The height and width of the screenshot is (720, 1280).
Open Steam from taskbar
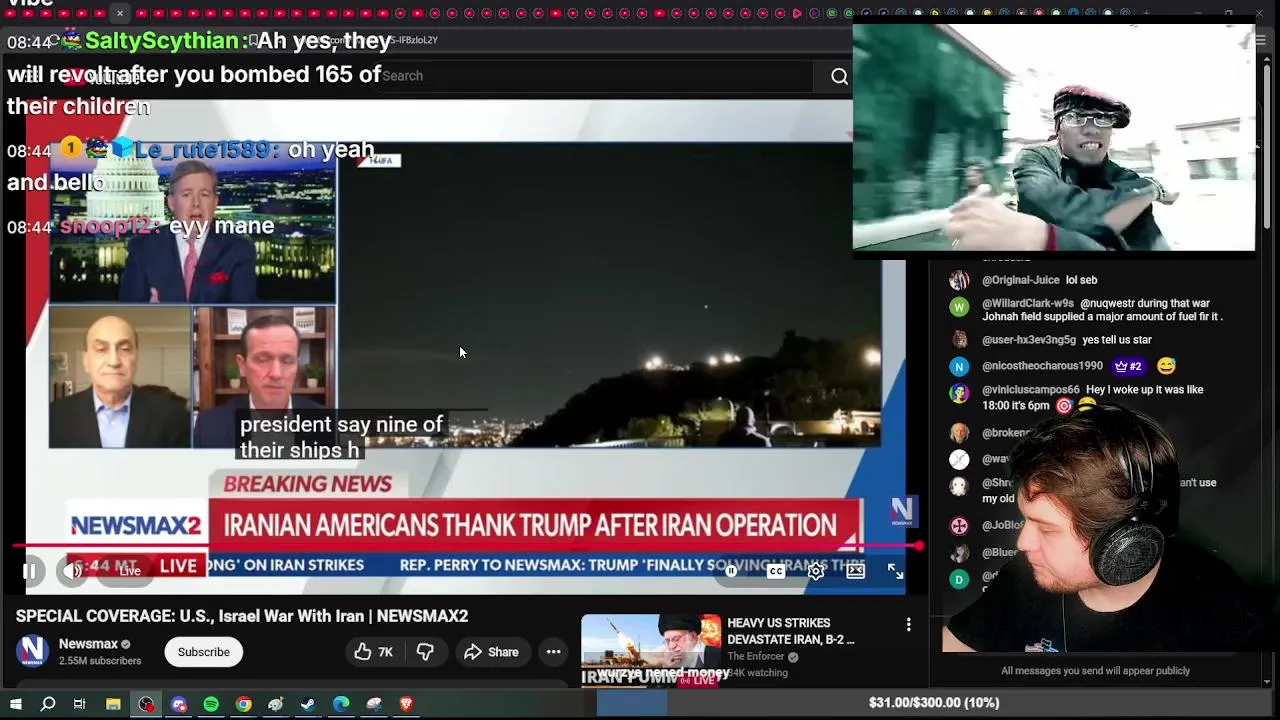(308, 704)
